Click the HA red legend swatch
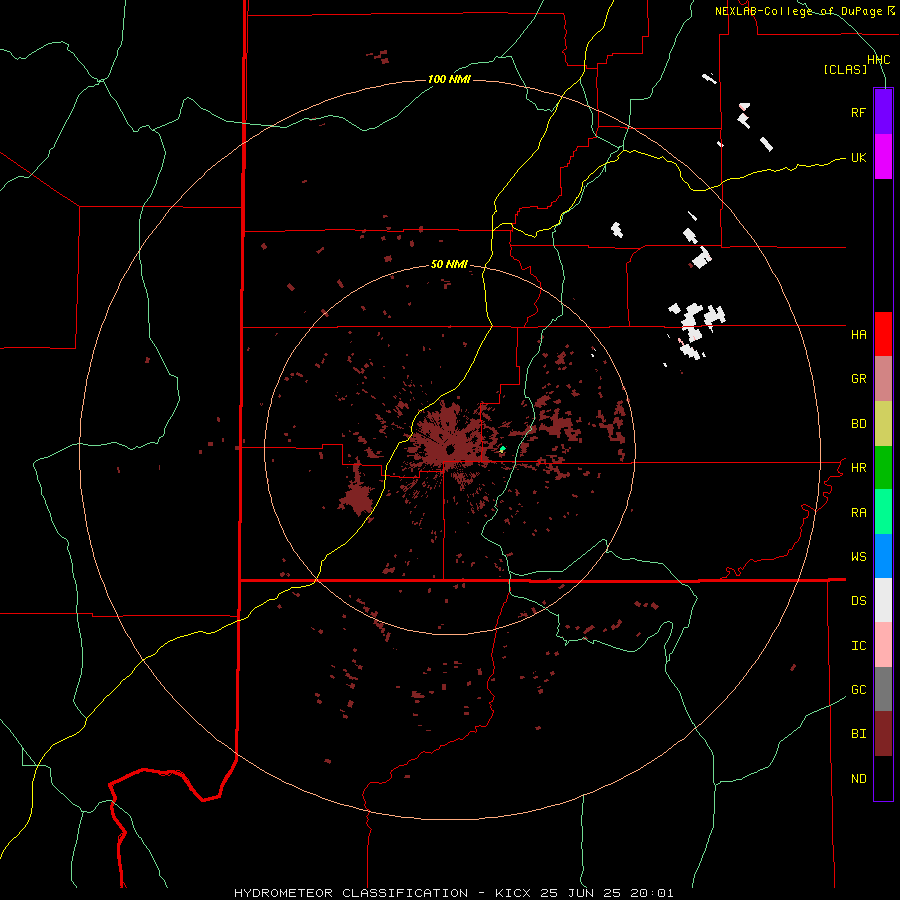 pos(883,334)
